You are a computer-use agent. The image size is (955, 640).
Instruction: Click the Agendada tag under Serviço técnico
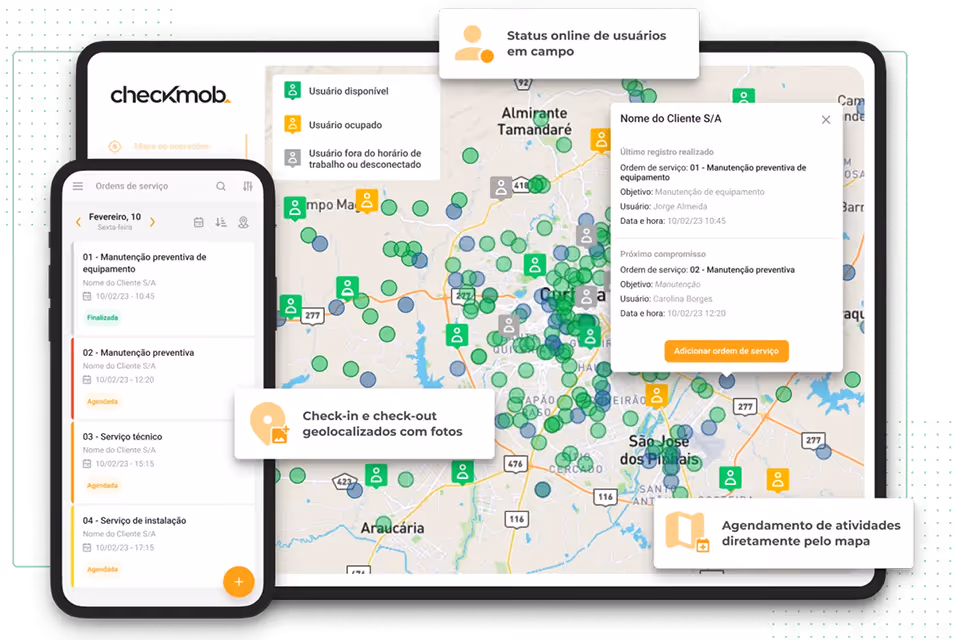coord(102,485)
